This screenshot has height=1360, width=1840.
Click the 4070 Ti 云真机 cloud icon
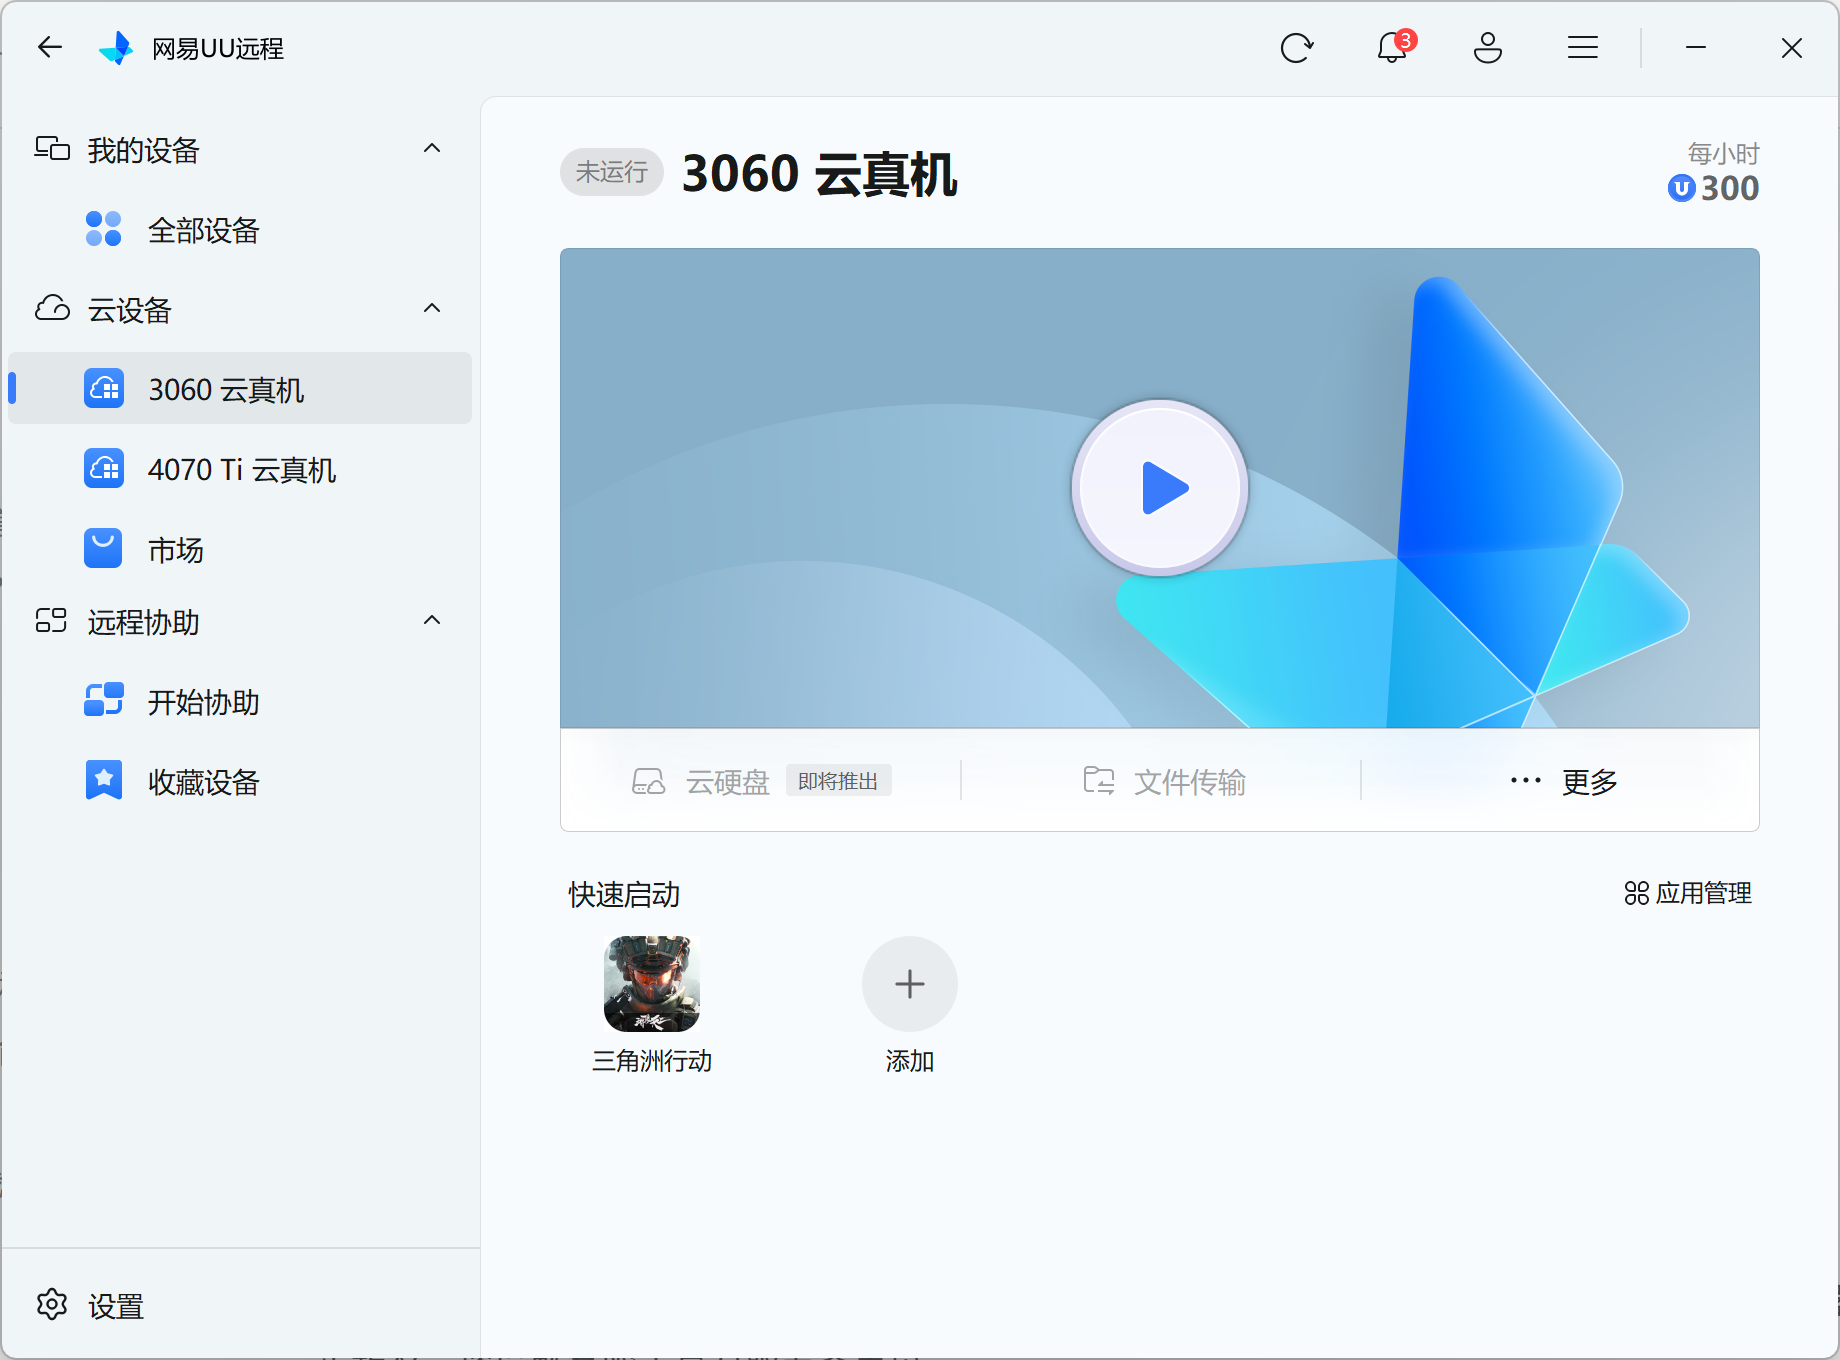point(104,468)
